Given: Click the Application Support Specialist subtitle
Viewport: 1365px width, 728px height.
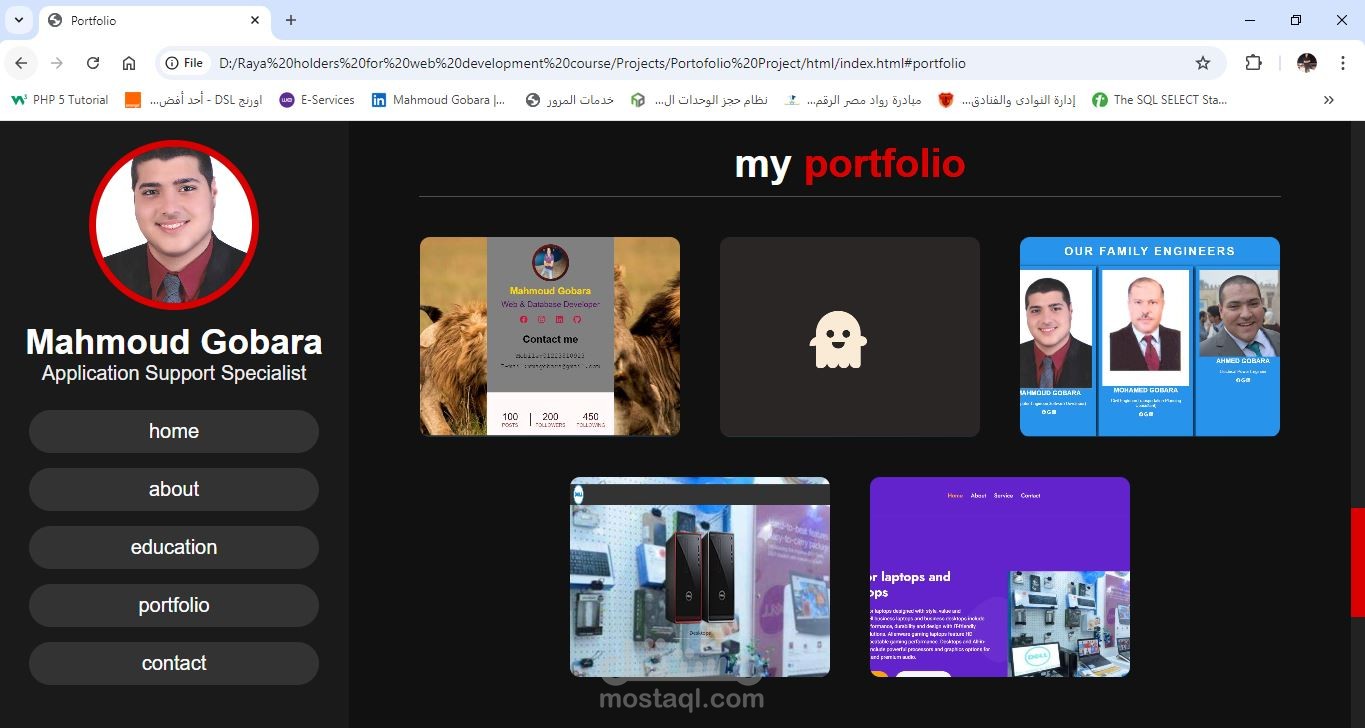Looking at the screenshot, I should coord(174,373).
